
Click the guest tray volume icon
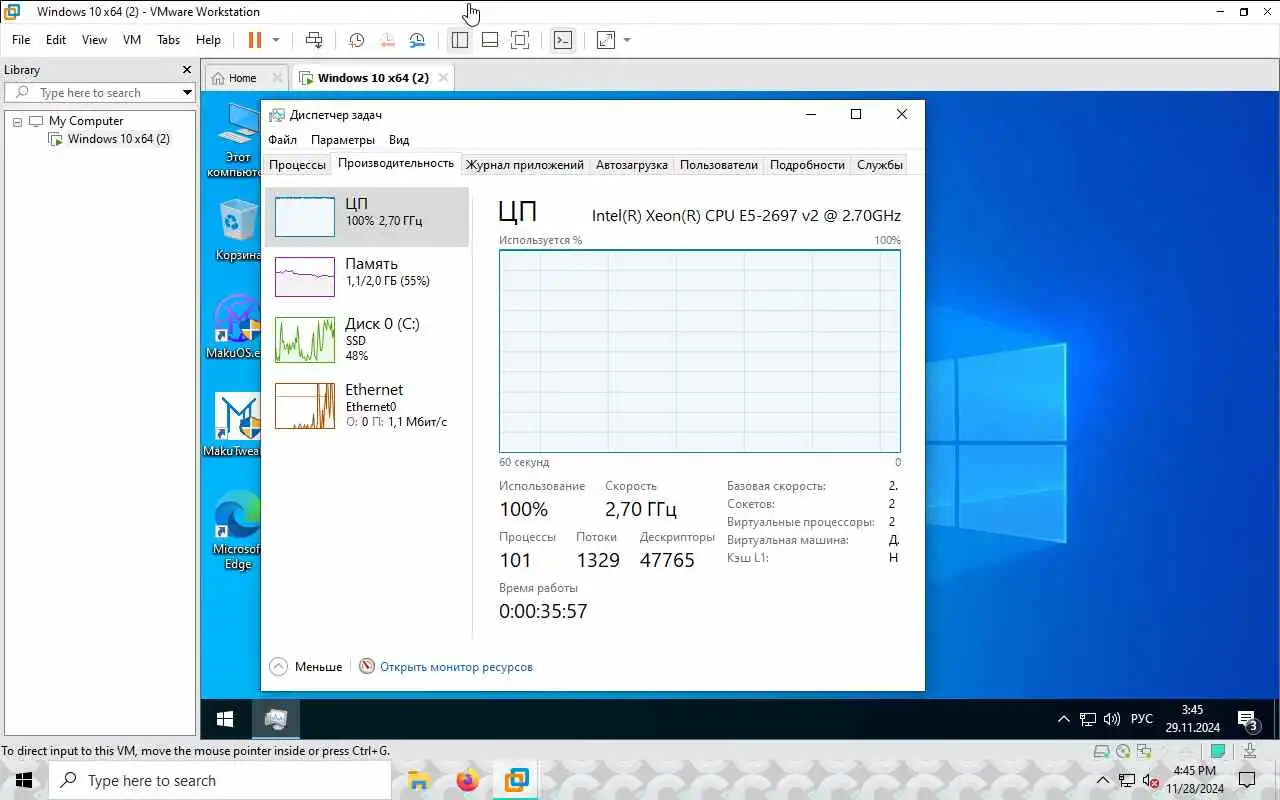click(x=1112, y=719)
